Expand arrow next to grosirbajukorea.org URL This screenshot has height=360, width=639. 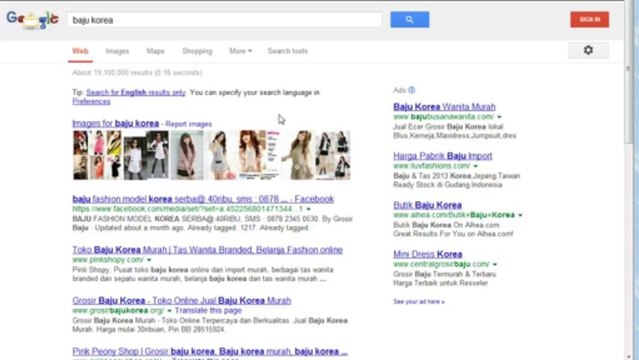pyautogui.click(x=170, y=311)
